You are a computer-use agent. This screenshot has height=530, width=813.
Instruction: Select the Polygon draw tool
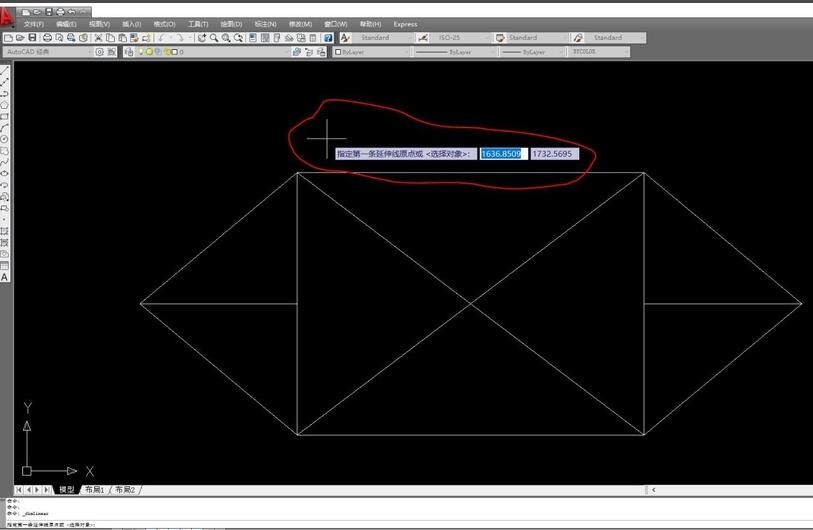coord(5,105)
